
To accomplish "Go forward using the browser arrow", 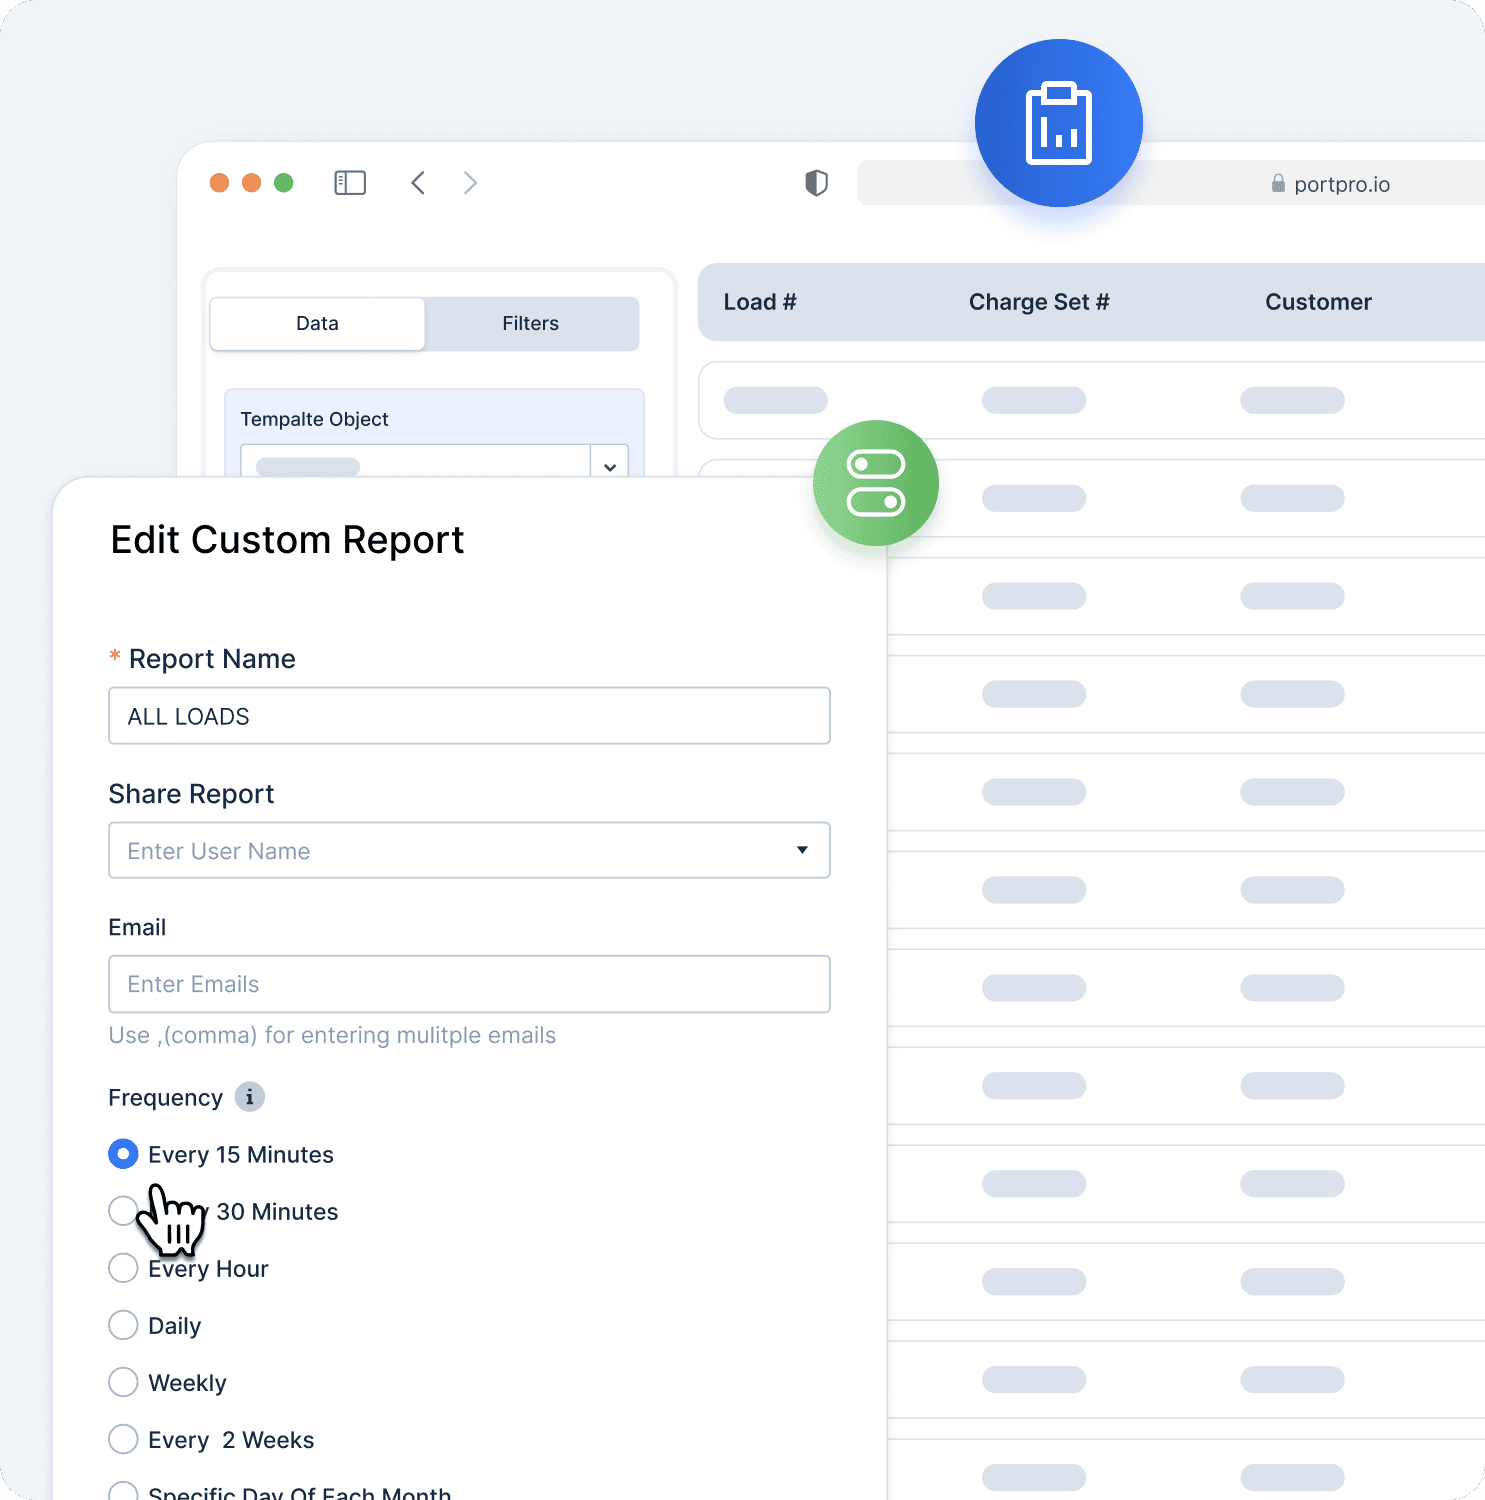I will (x=470, y=183).
